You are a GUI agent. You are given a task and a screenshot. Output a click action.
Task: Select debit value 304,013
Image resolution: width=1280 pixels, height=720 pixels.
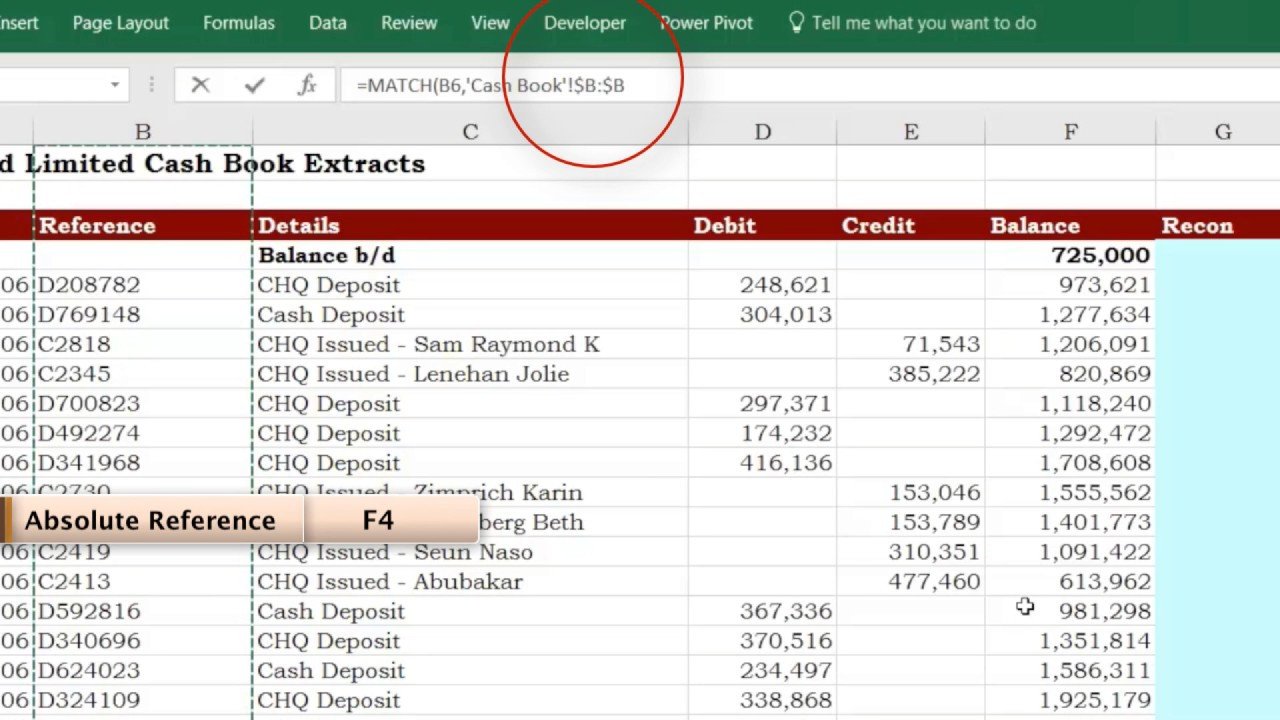[x=762, y=314]
